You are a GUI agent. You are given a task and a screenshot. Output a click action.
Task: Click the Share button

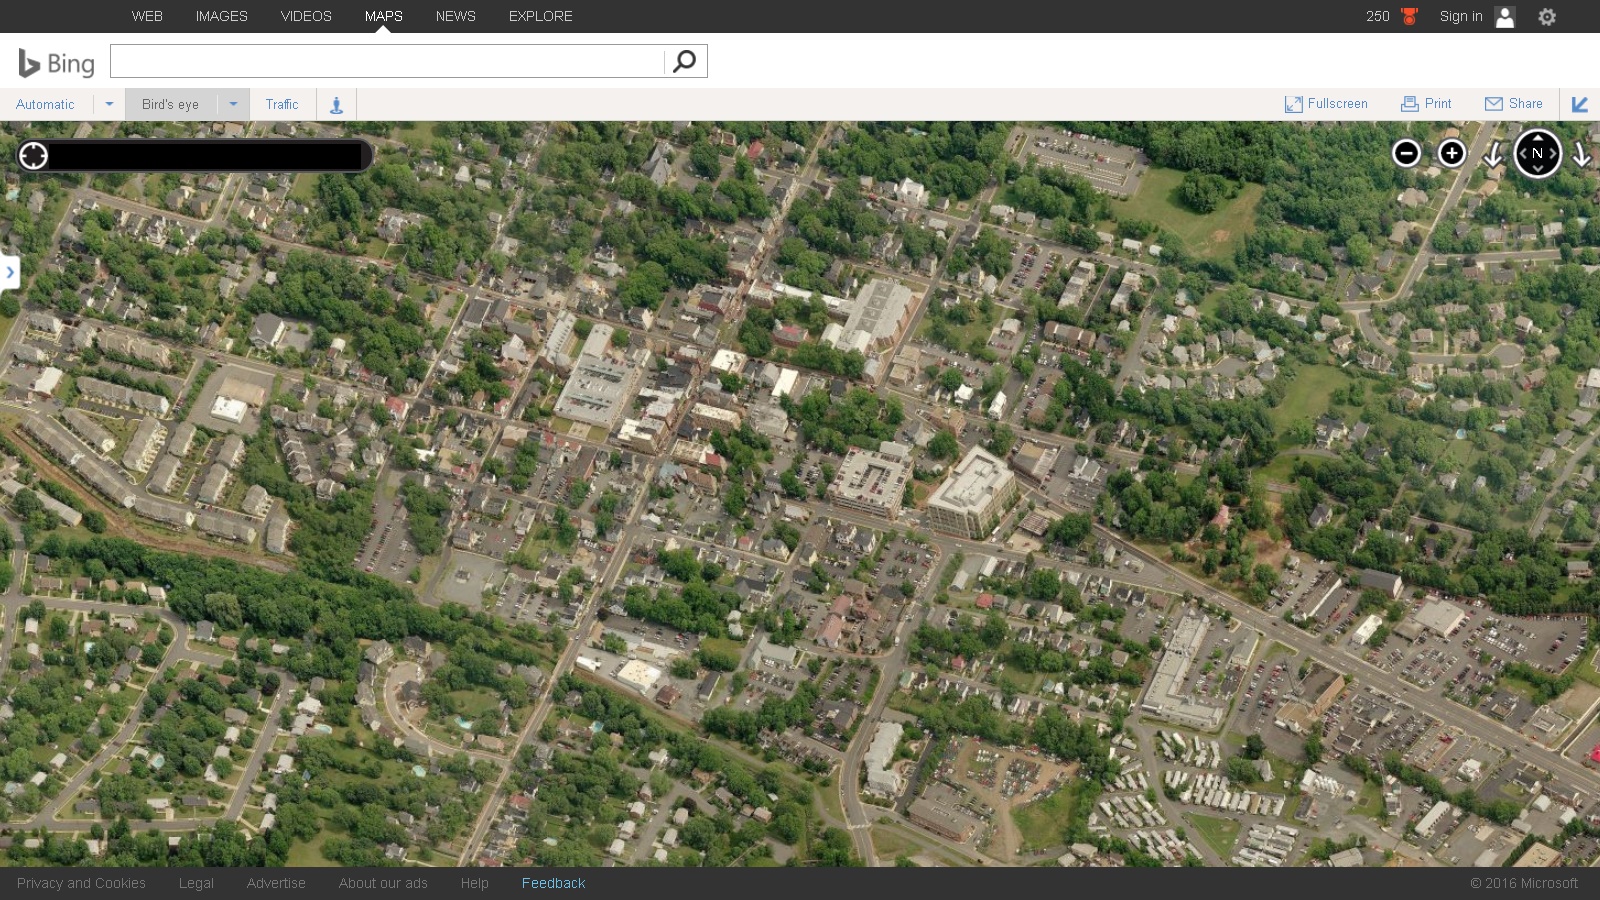(x=1514, y=104)
